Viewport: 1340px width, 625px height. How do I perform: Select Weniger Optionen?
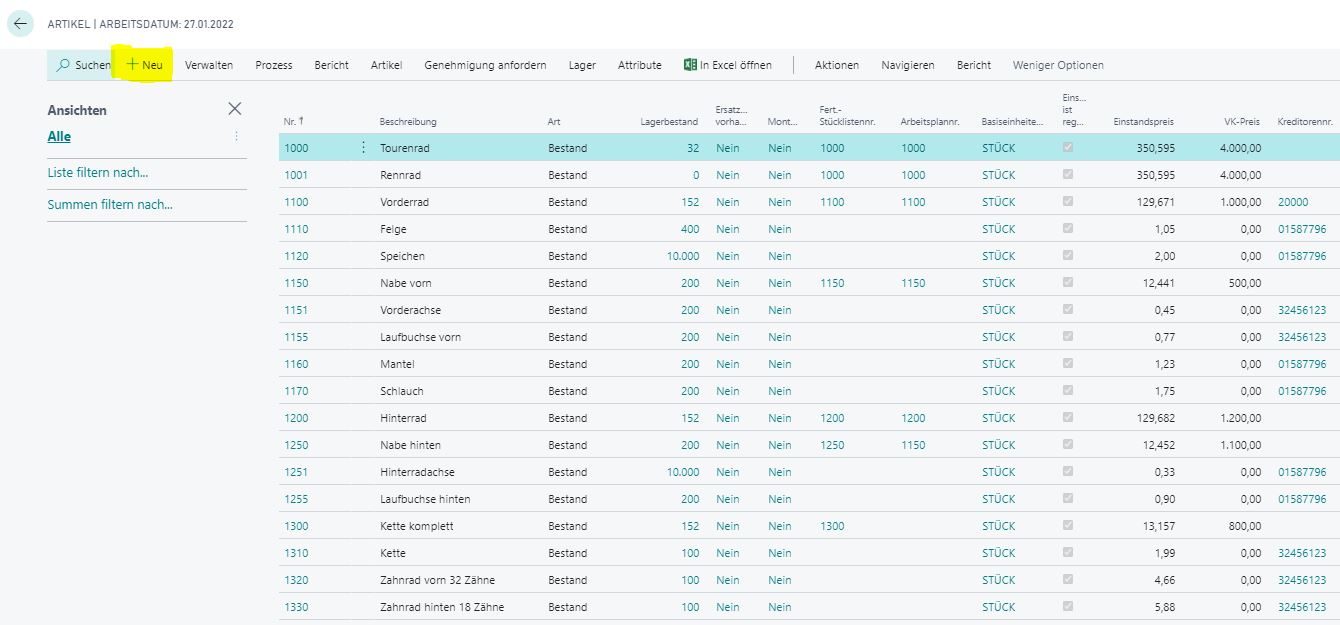[1058, 65]
